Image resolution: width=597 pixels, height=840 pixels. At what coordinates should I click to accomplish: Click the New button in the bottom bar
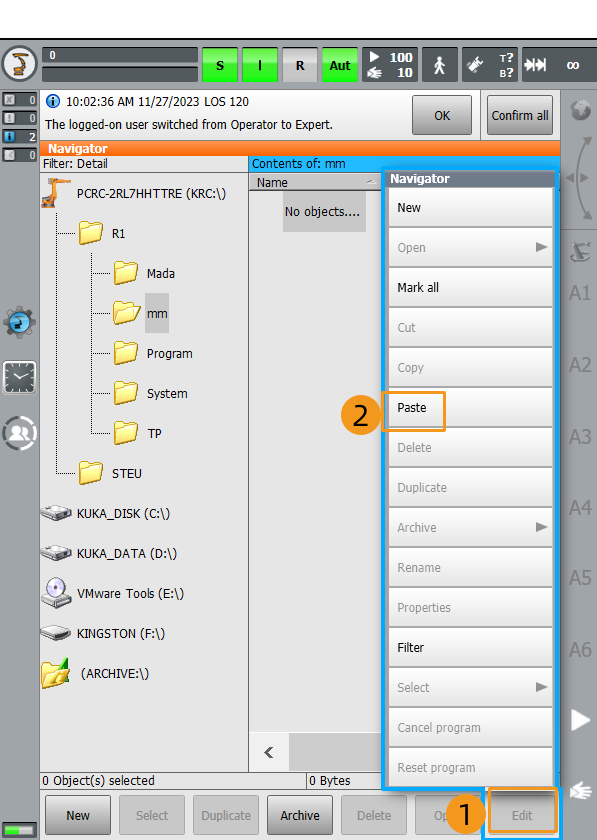click(78, 815)
